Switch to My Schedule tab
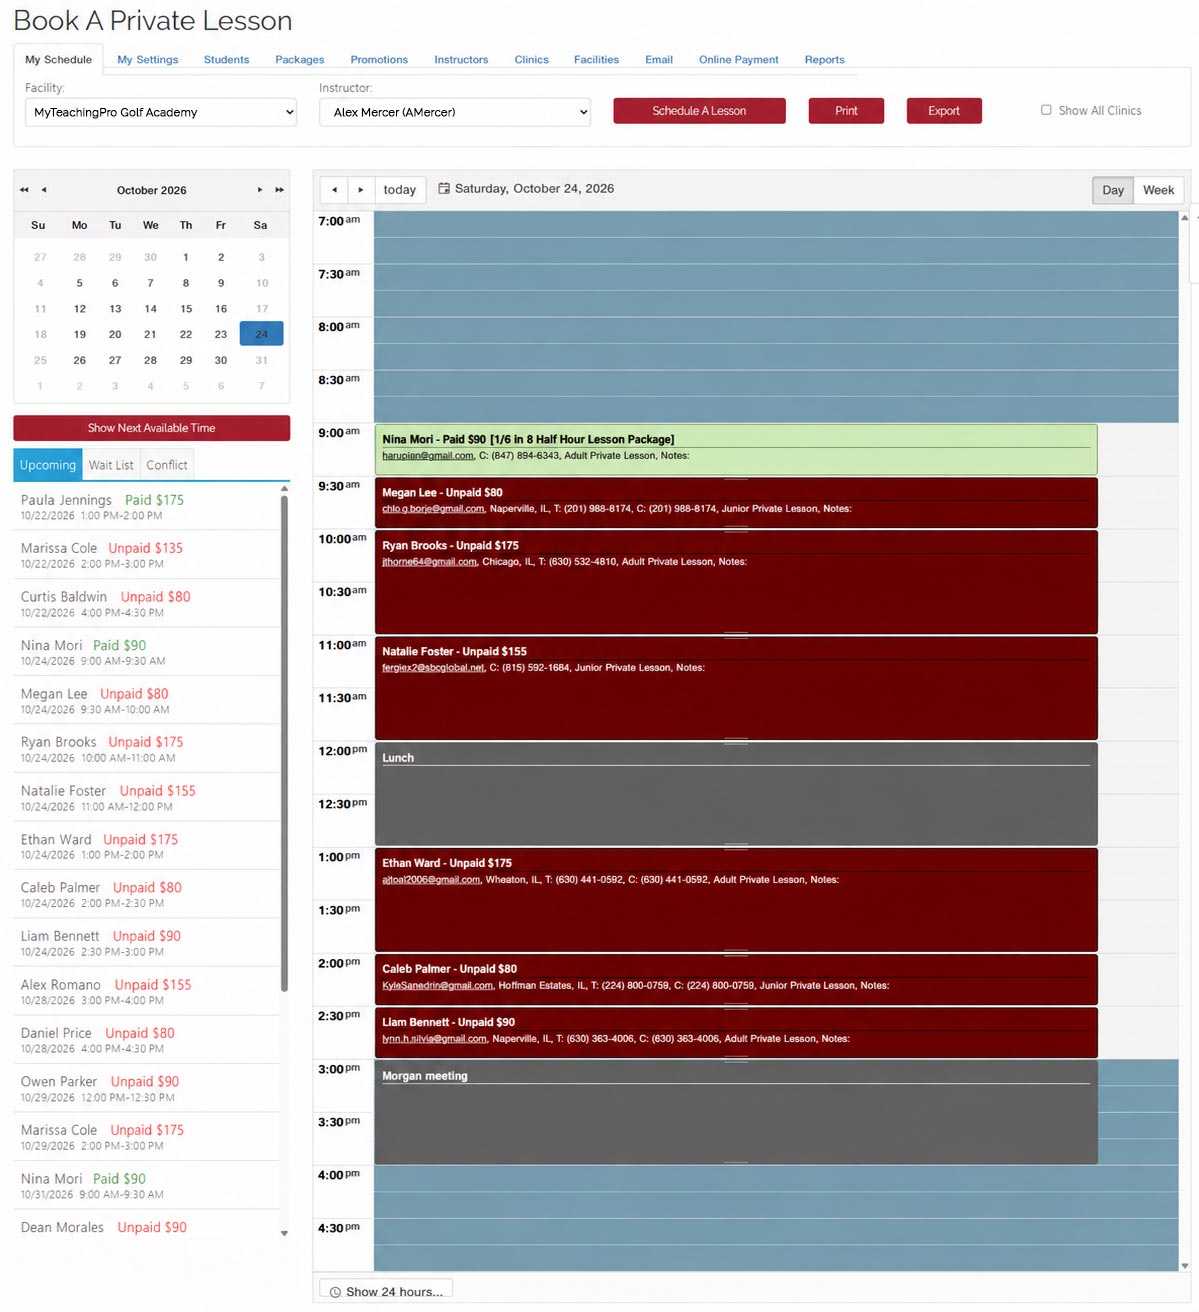1199x1312 pixels. (x=58, y=59)
